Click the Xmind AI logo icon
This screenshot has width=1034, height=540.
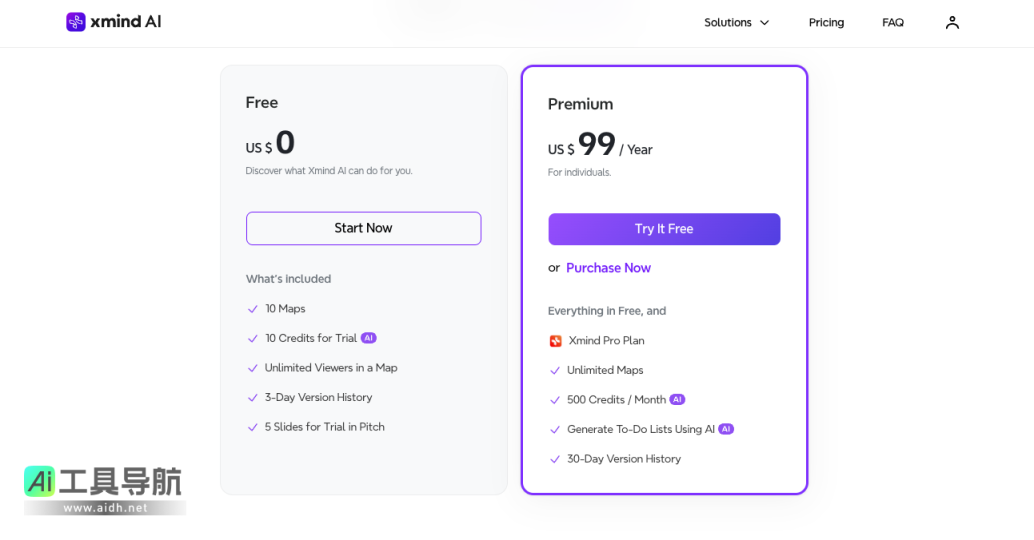point(76,22)
